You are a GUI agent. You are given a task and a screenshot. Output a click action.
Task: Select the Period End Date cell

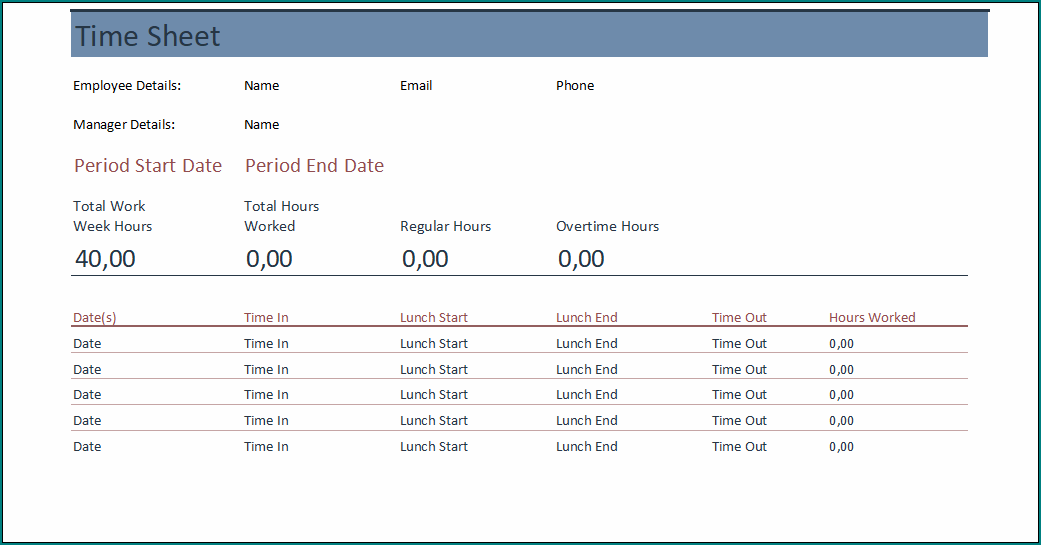pyautogui.click(x=315, y=165)
